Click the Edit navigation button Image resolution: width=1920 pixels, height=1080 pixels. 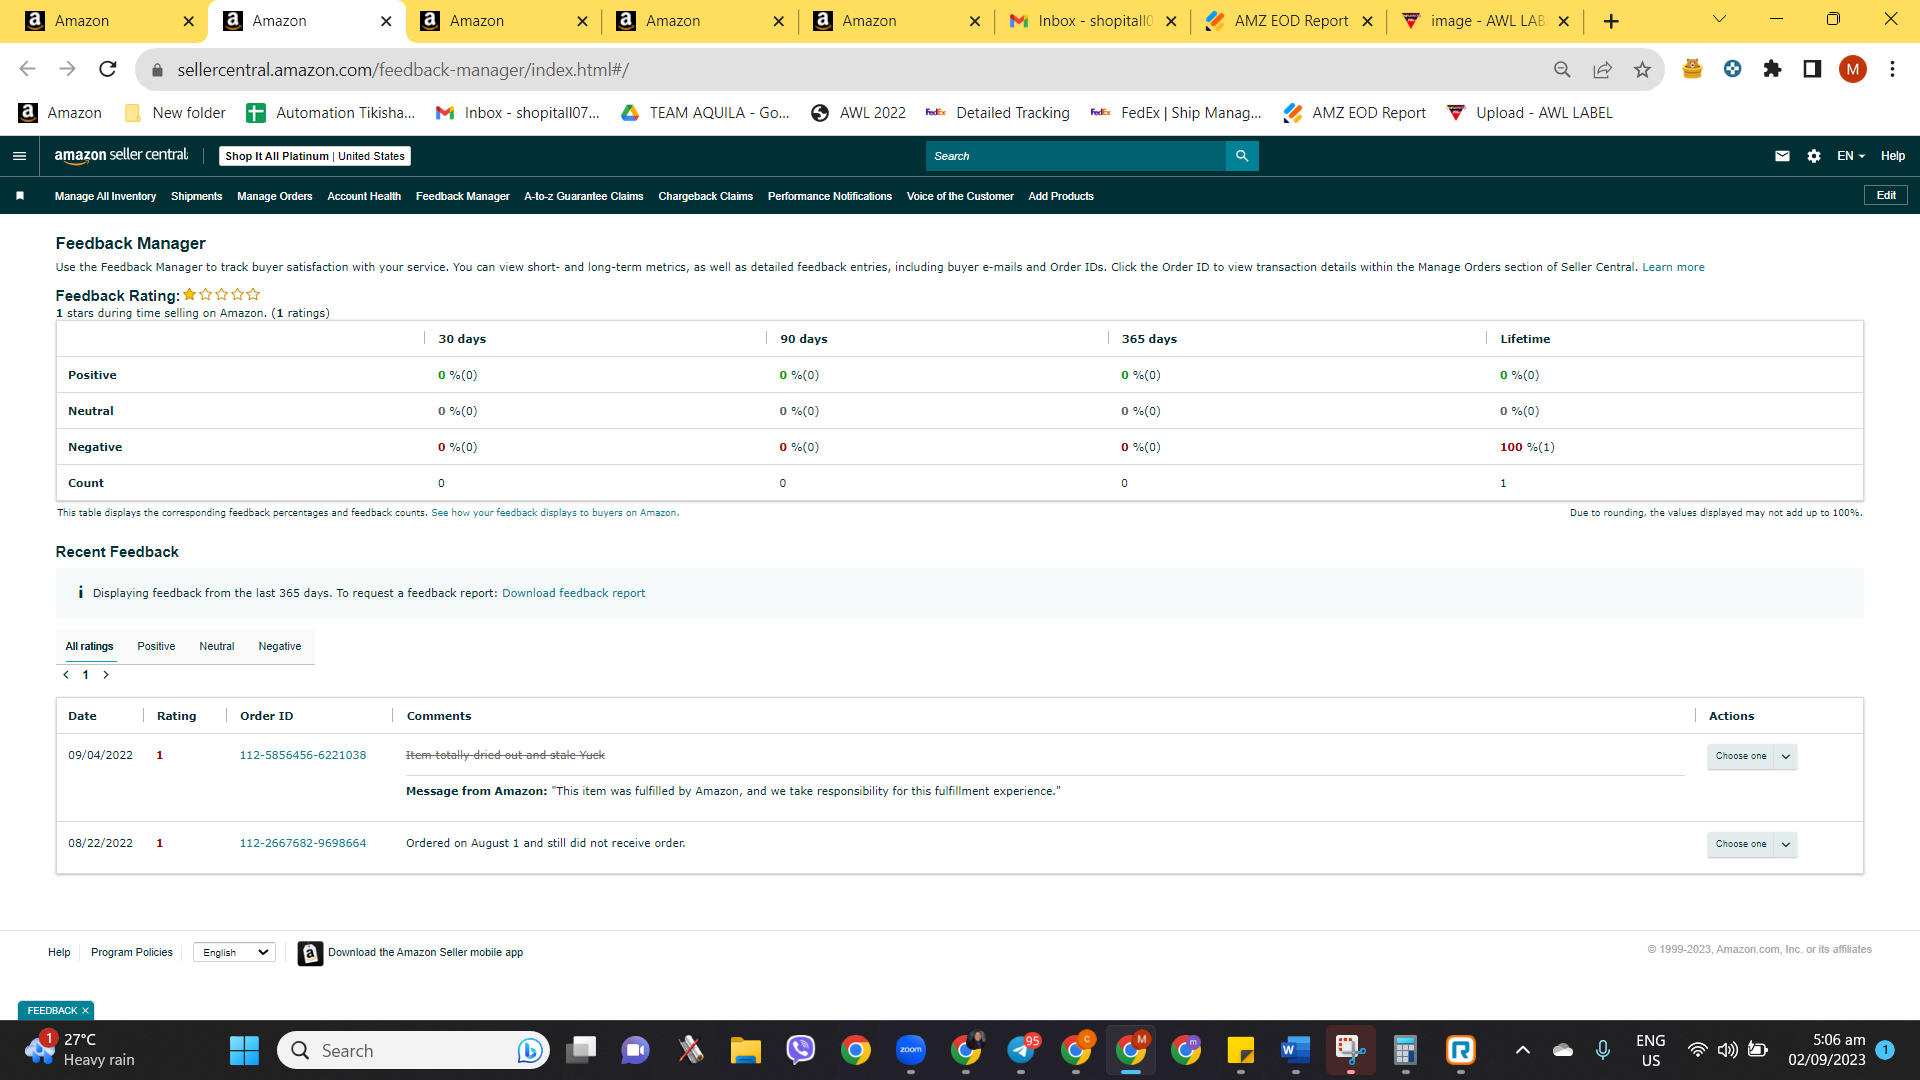coord(1886,195)
